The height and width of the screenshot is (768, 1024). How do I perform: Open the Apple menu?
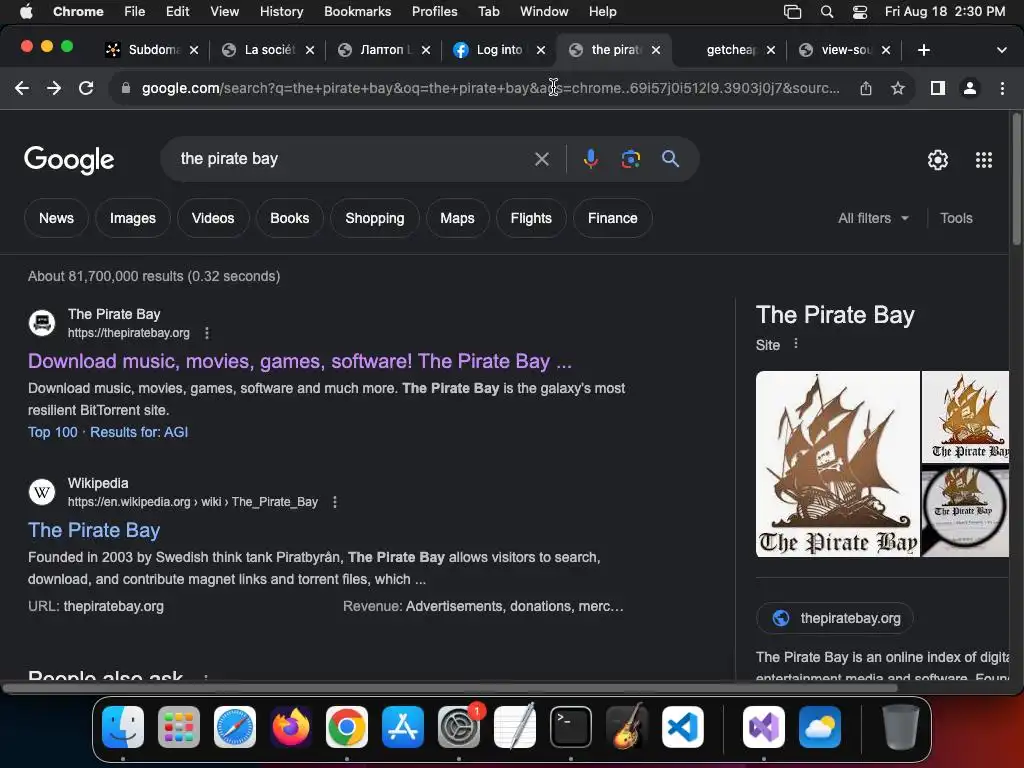pos(25,12)
